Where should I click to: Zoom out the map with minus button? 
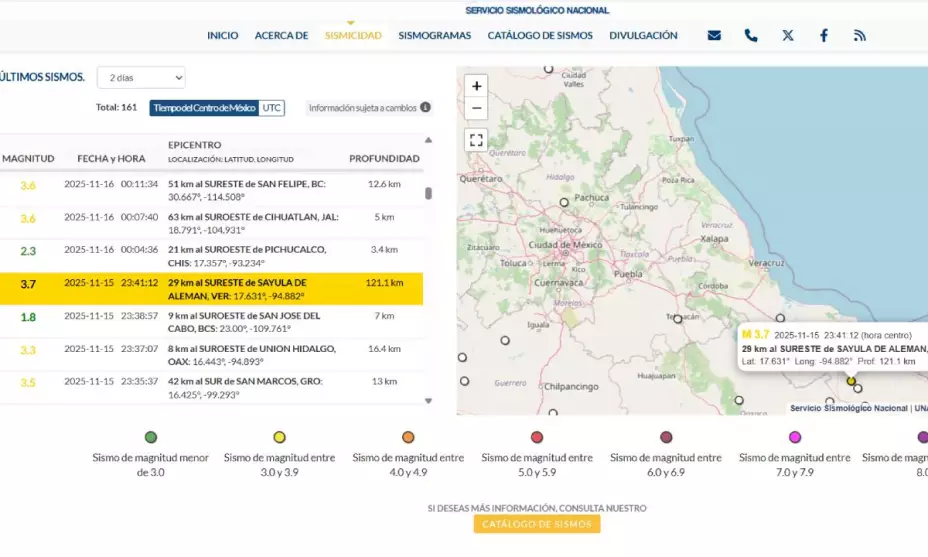pyautogui.click(x=476, y=108)
